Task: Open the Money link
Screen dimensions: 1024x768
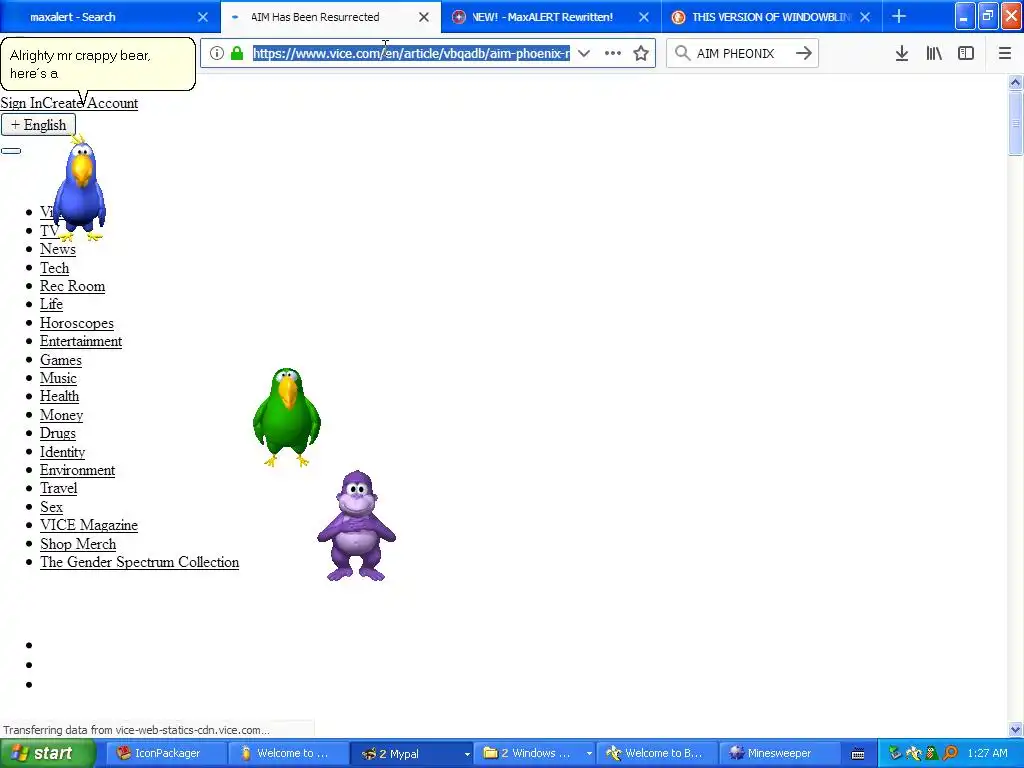Action: [61, 415]
